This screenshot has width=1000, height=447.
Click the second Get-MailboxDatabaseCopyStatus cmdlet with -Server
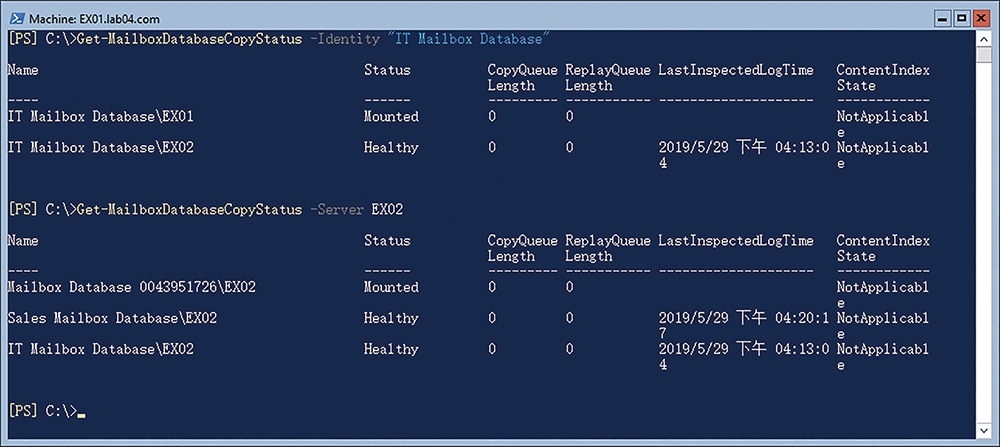click(x=189, y=210)
